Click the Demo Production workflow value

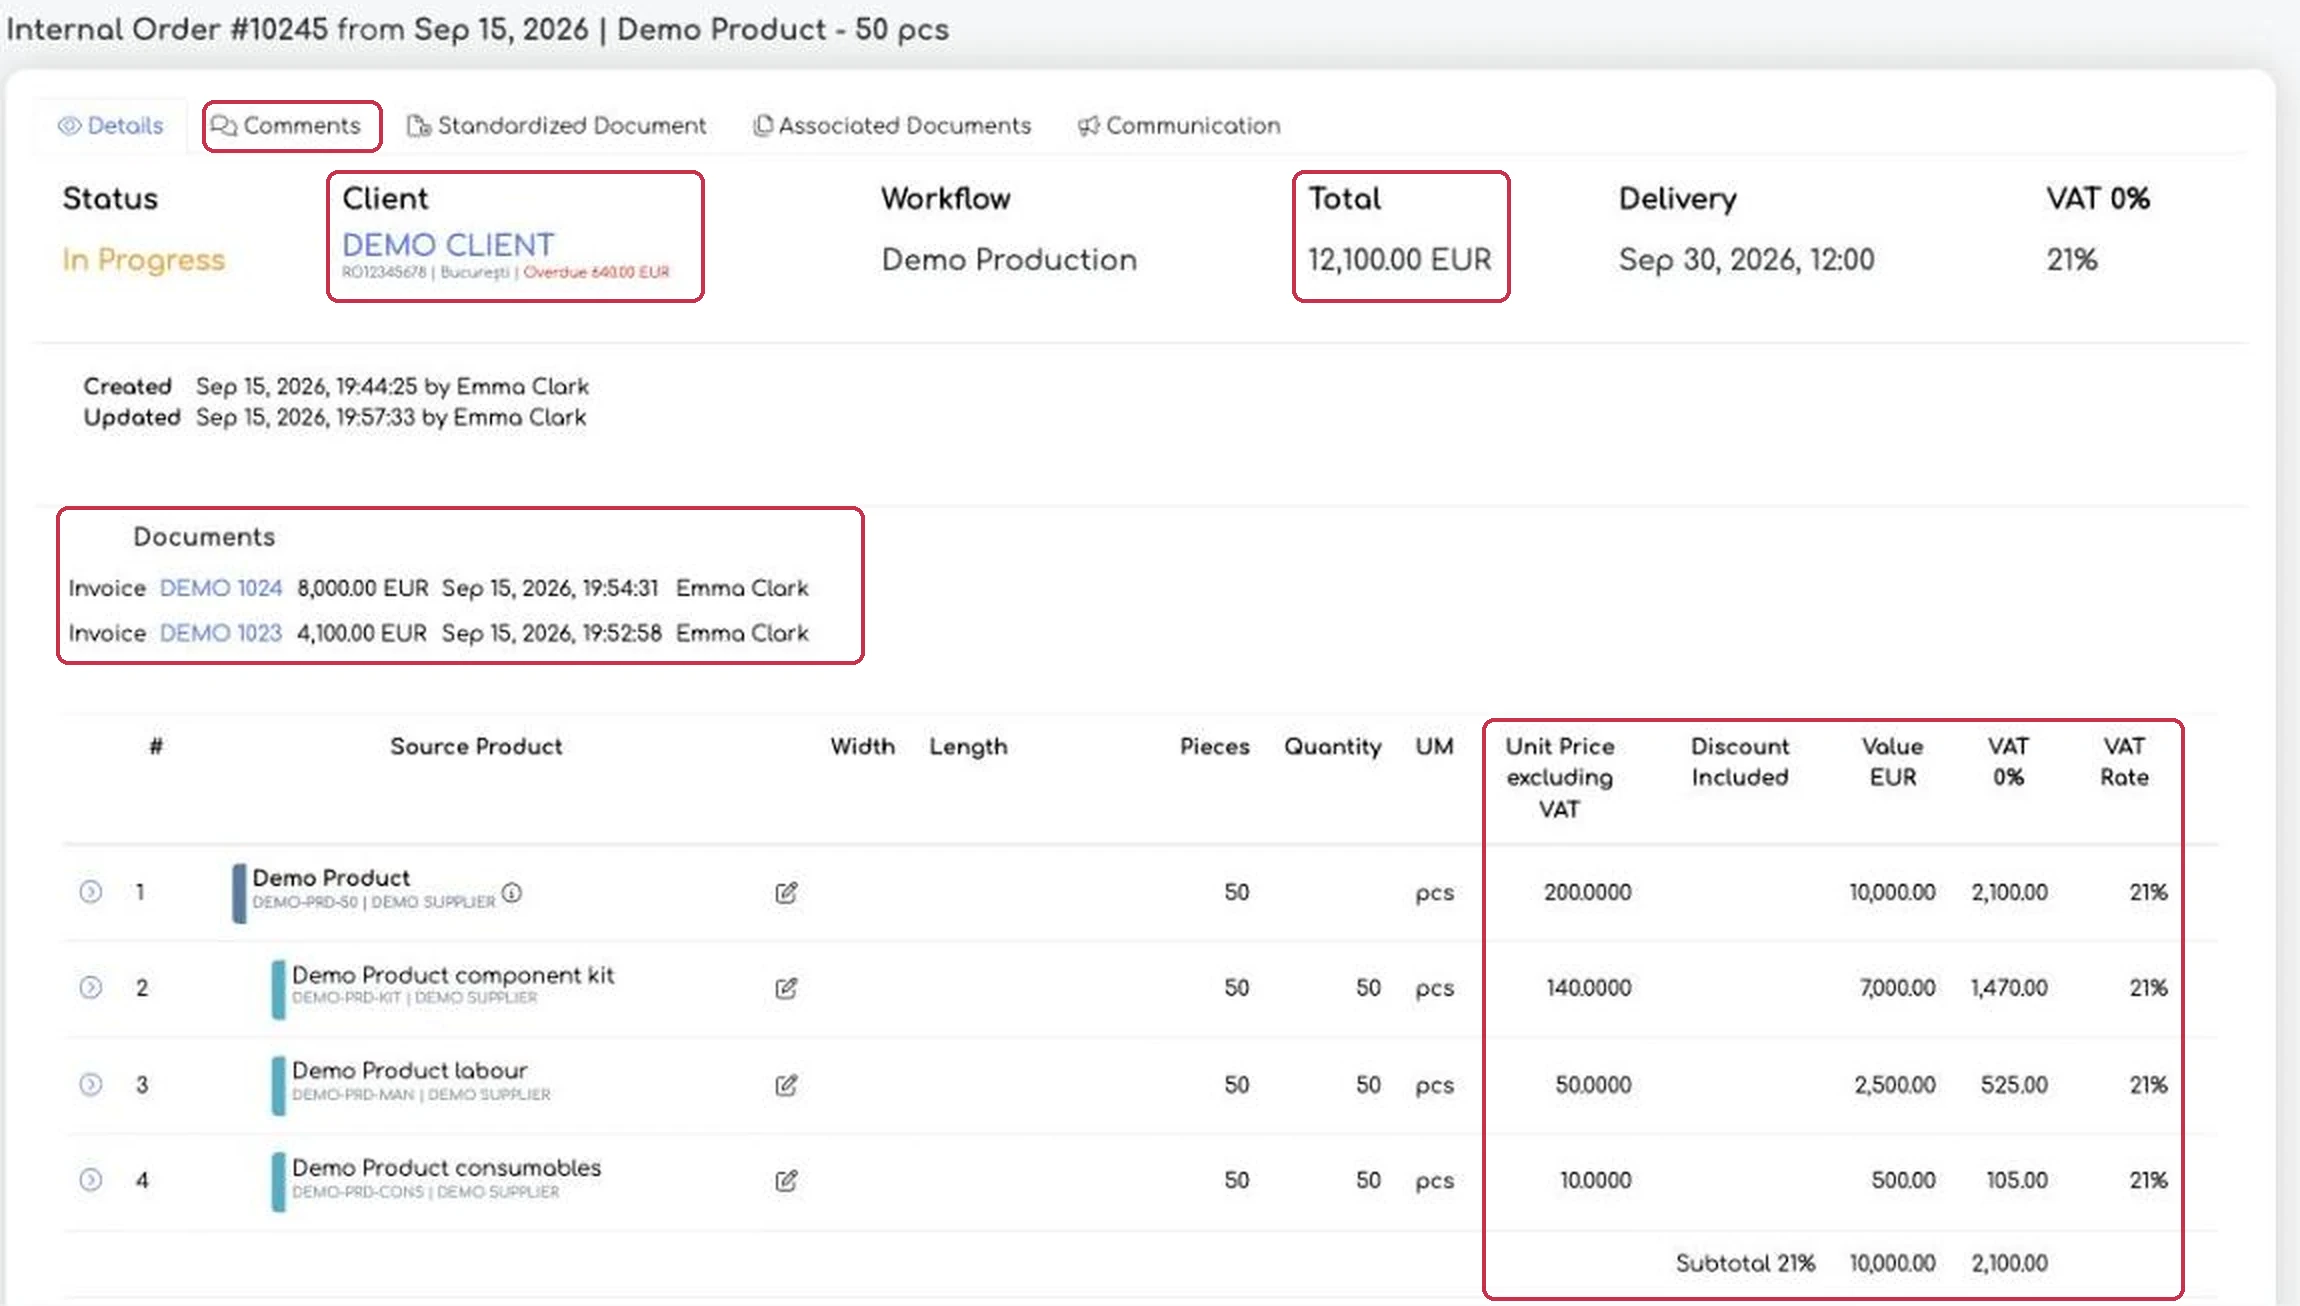(1009, 260)
